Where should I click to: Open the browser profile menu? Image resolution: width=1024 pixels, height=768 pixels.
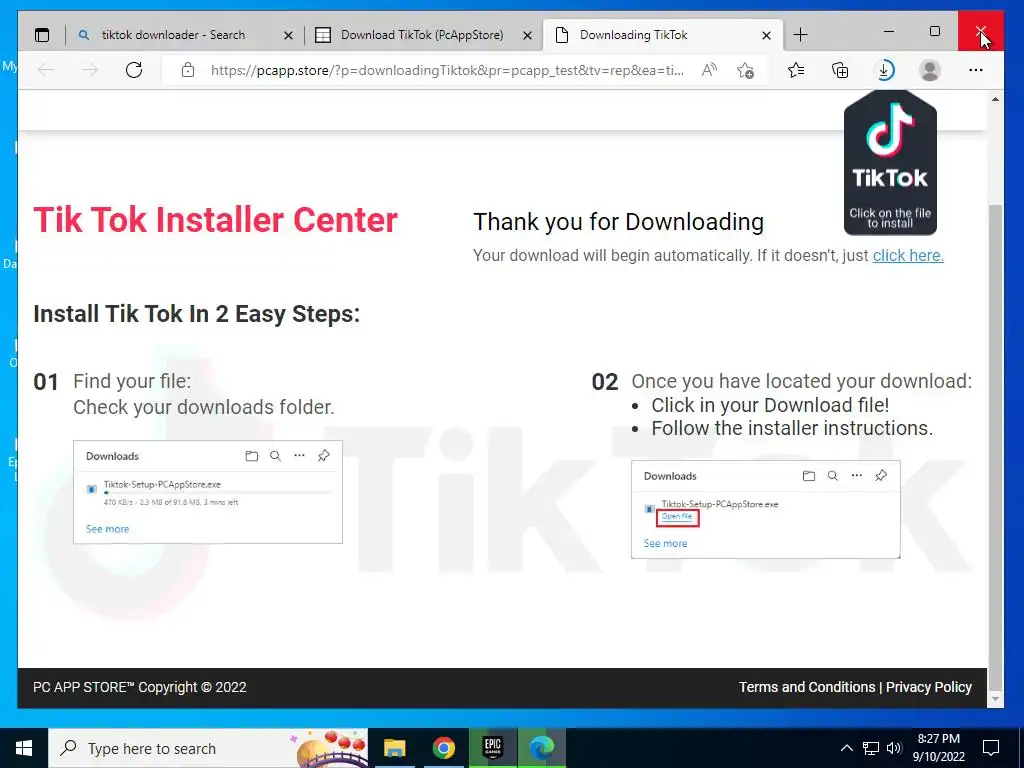(929, 70)
